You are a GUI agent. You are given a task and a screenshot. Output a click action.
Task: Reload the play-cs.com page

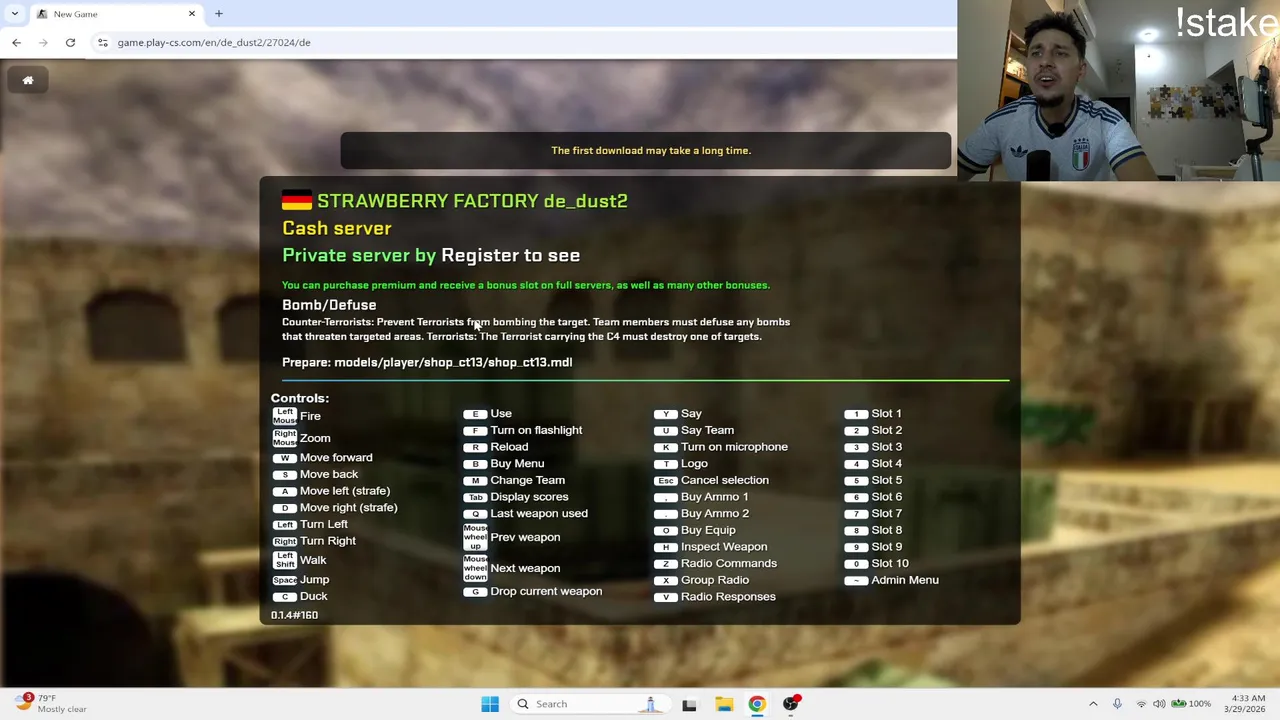[70, 42]
